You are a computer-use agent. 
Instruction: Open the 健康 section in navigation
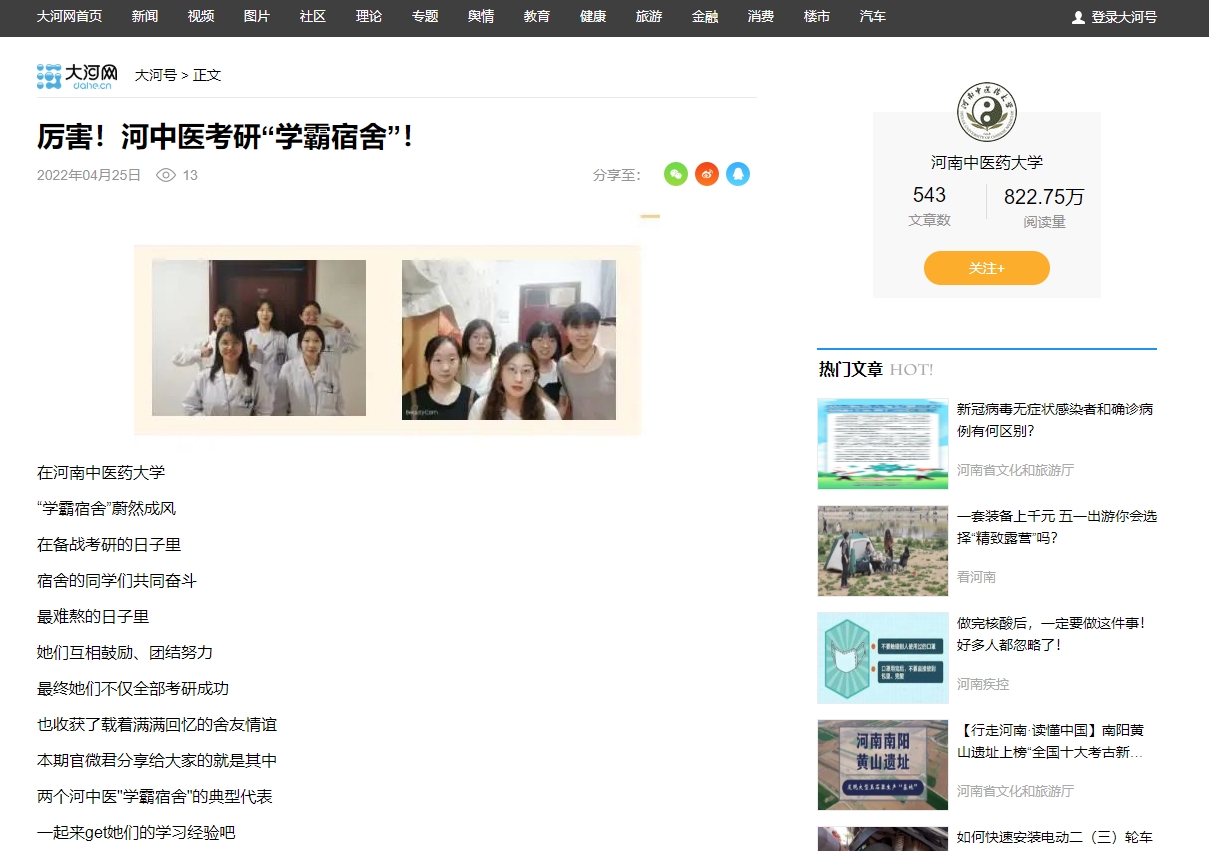point(593,17)
